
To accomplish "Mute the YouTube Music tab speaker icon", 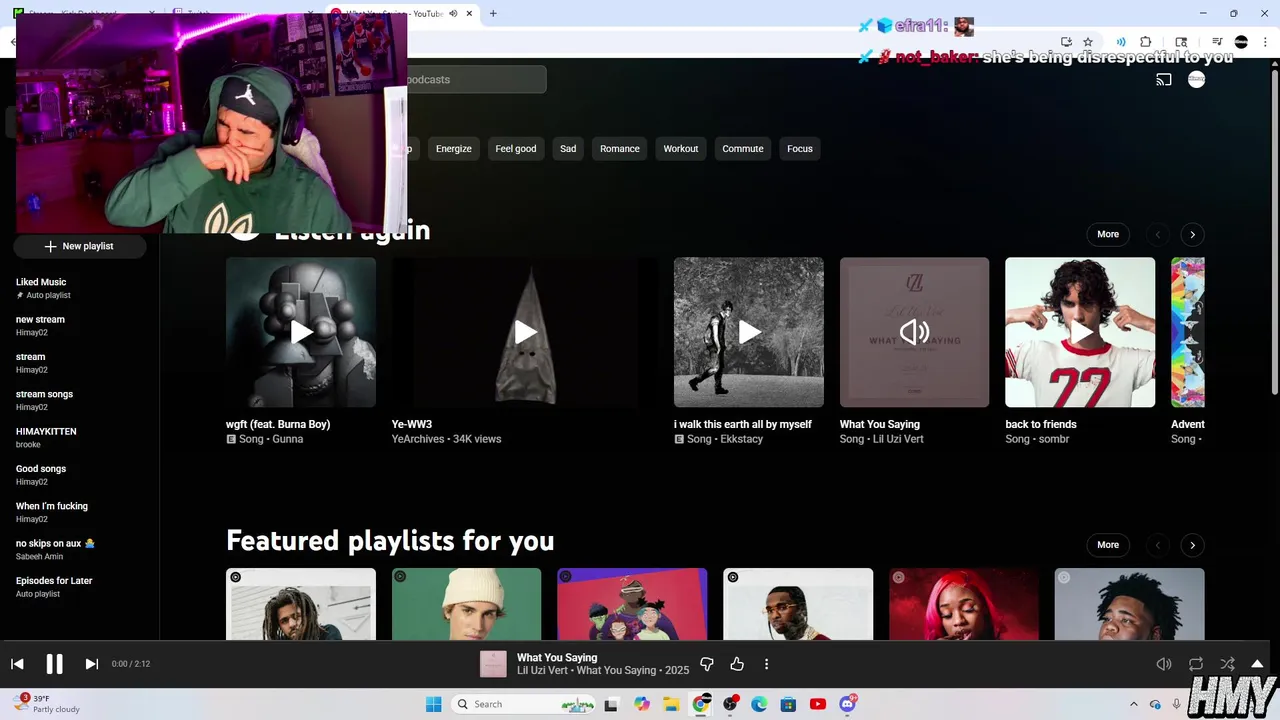I will point(453,14).
